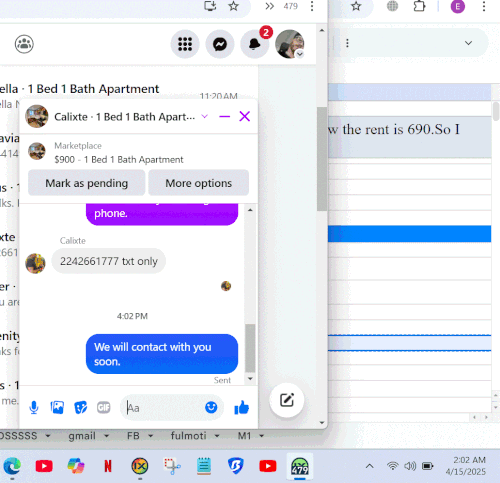This screenshot has width=500, height=483.
Task: Open Messenger from the top bar
Action: pos(220,44)
